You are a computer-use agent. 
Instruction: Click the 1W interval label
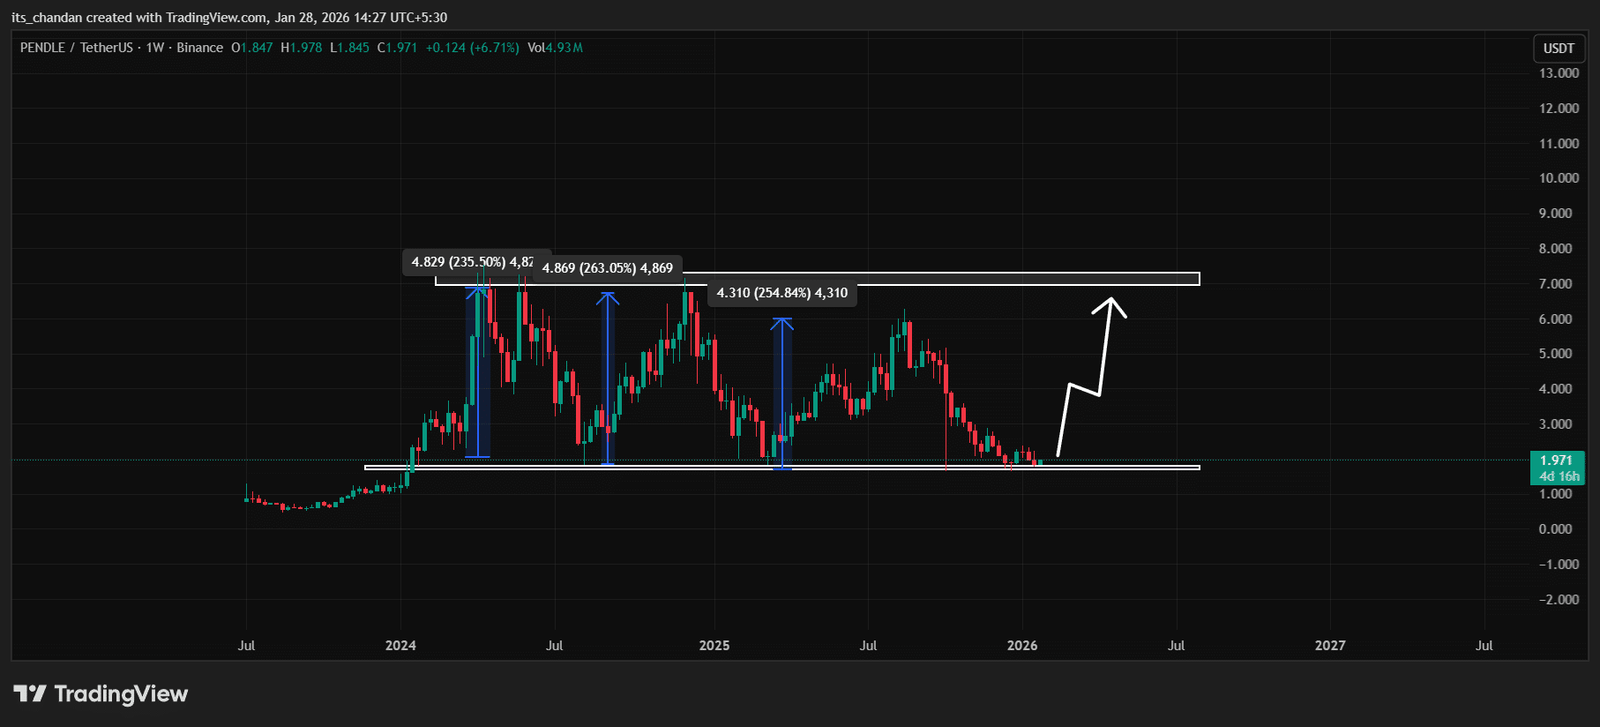pyautogui.click(x=155, y=48)
